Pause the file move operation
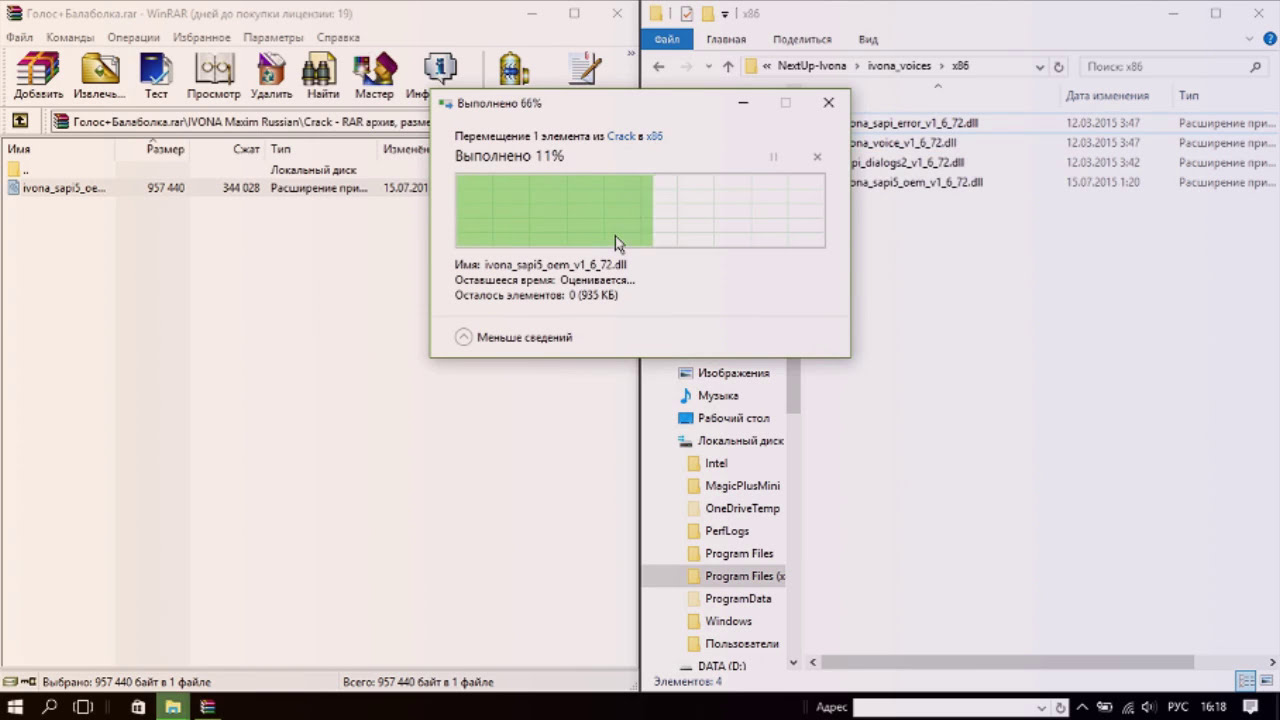The image size is (1280, 720). 773,157
